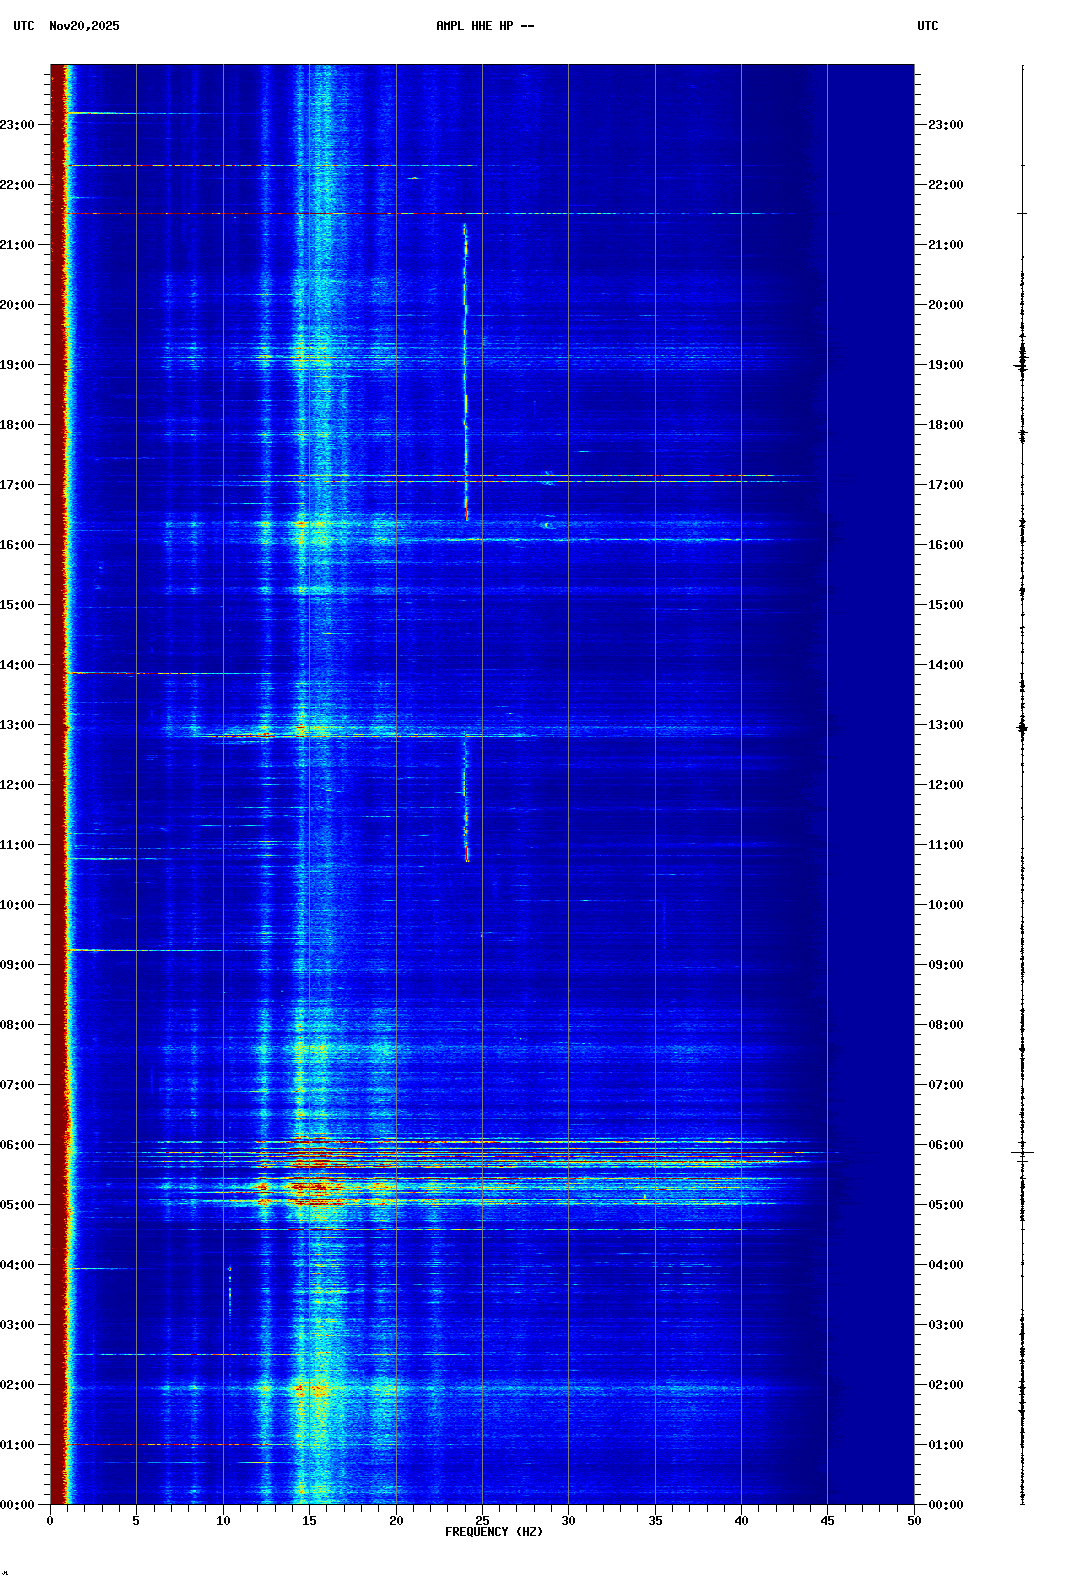Click the 10 Hz frequency axis tick label
This screenshot has height=1584, width=1066.
coord(223,1521)
